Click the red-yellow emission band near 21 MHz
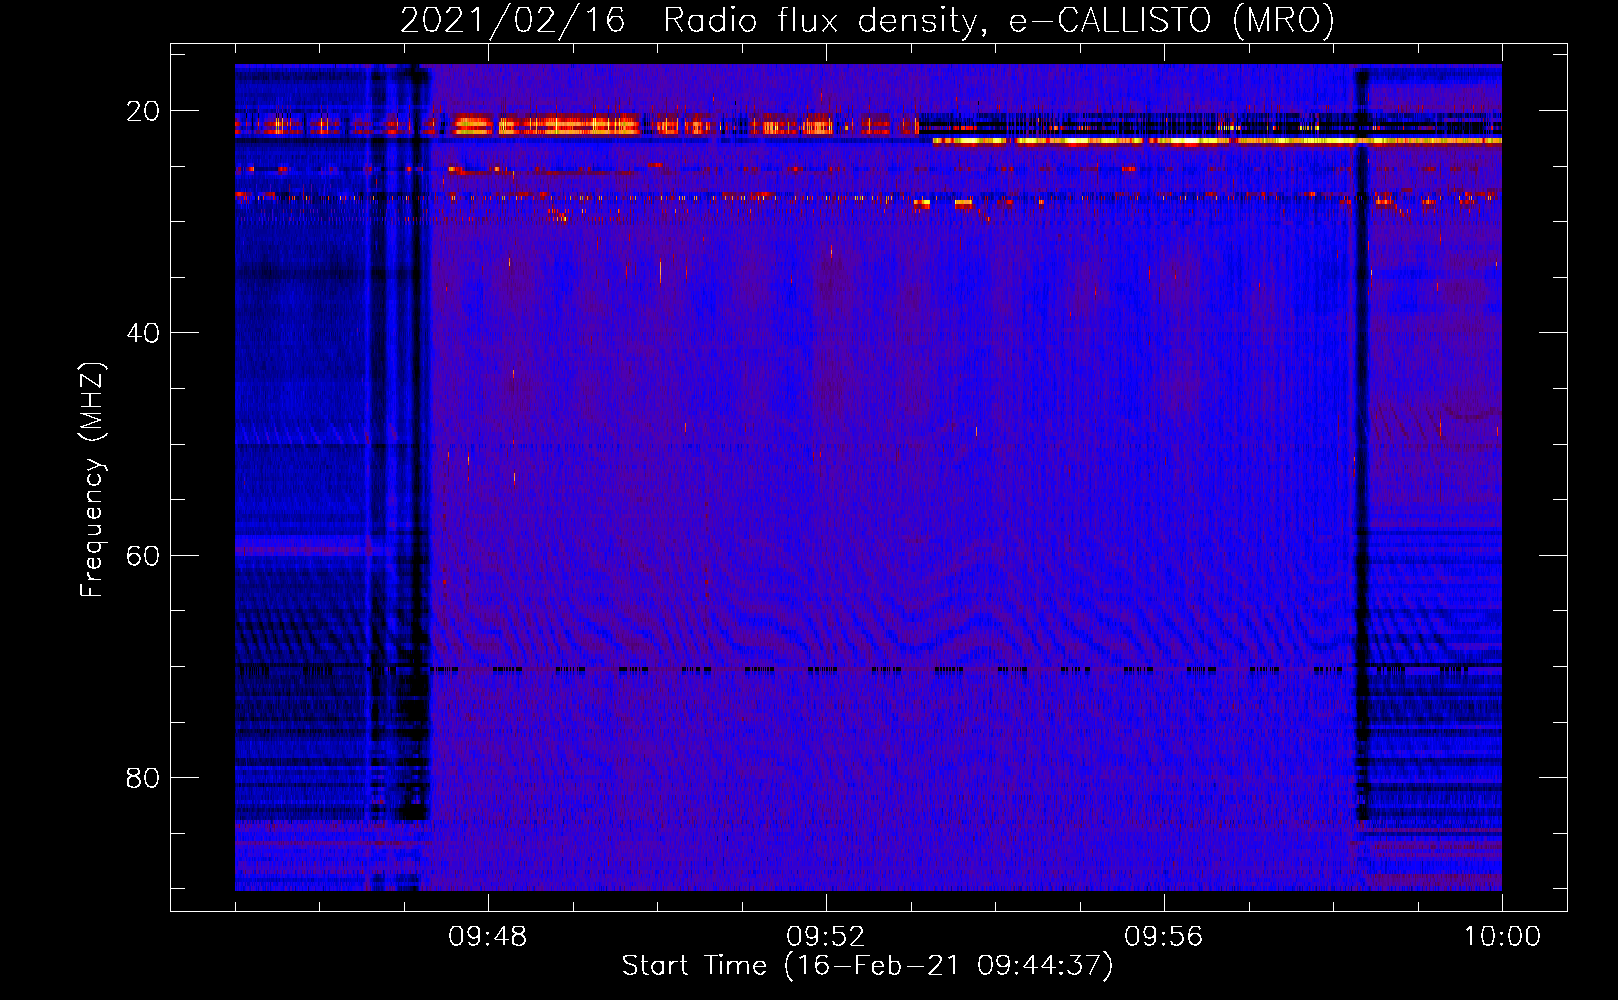This screenshot has width=1618, height=1000. pyautogui.click(x=576, y=126)
